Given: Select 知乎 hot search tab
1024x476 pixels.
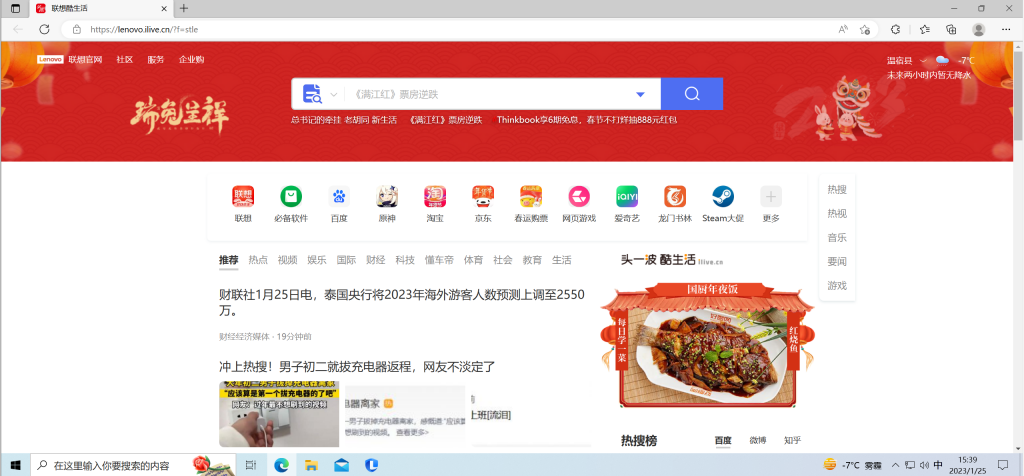Looking at the screenshot, I should [792, 441].
